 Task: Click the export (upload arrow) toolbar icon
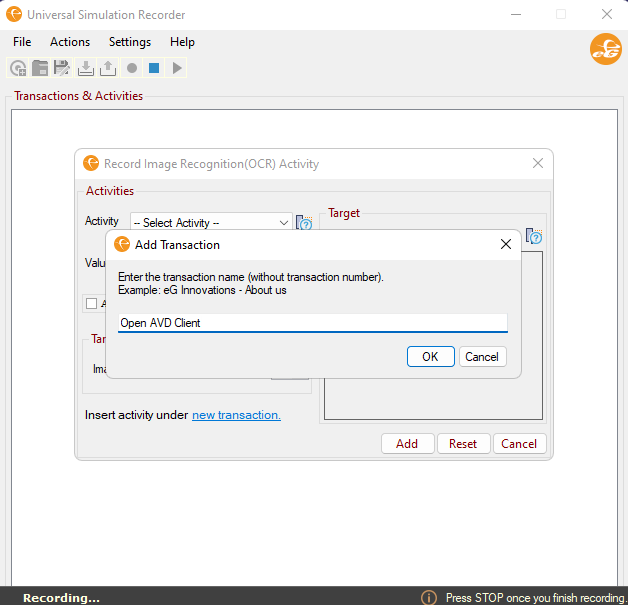(x=108, y=68)
